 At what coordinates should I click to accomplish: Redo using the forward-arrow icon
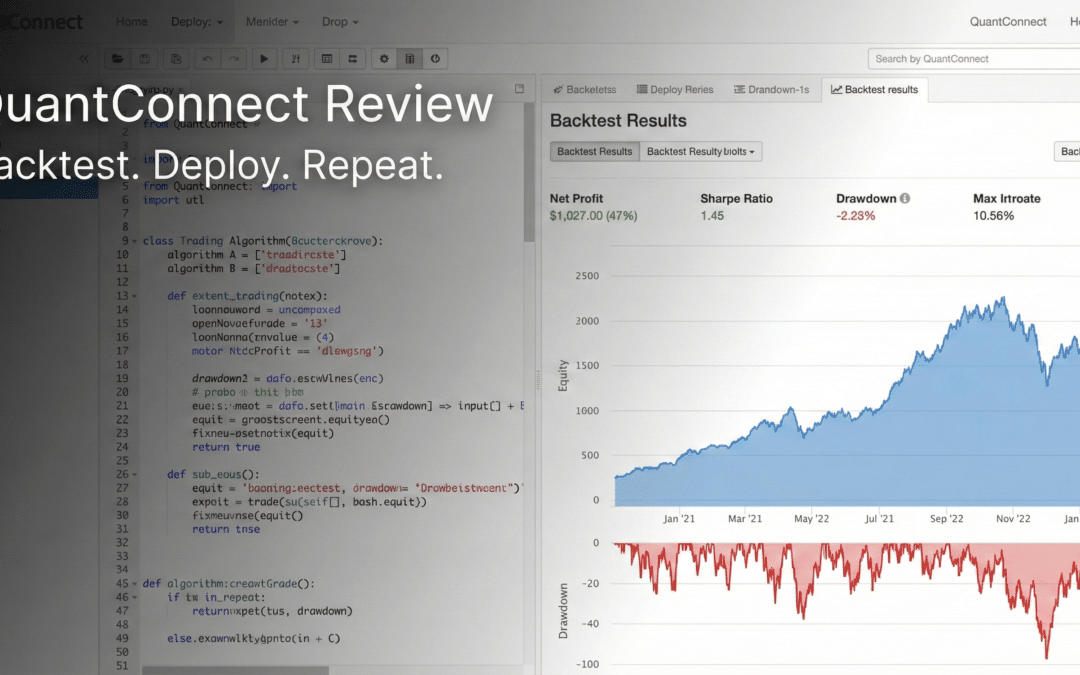tap(234, 59)
